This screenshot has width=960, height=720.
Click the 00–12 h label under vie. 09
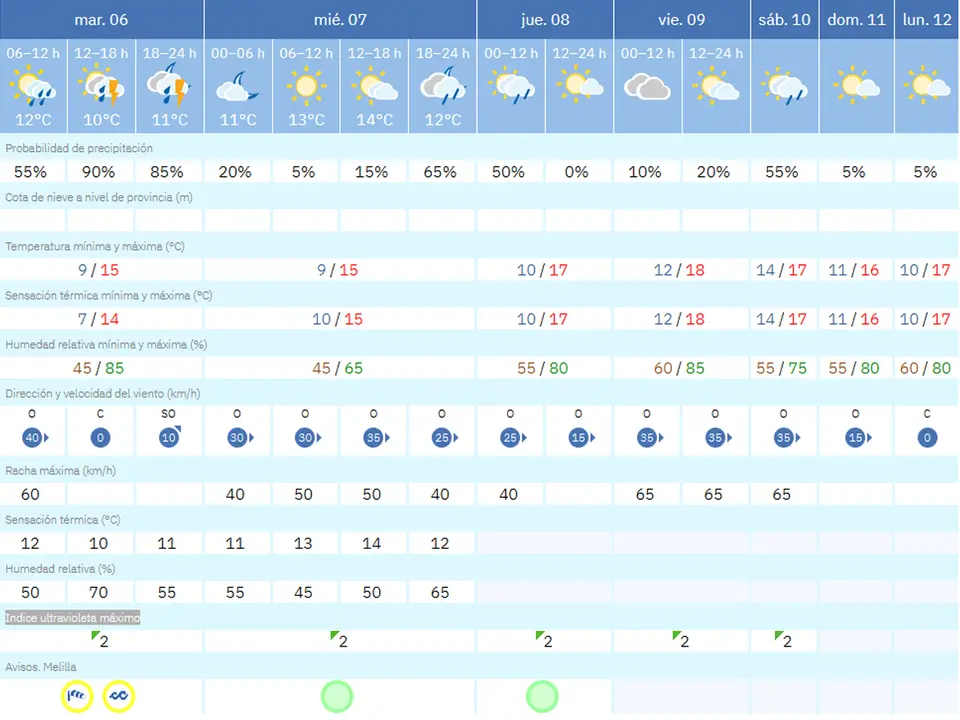tap(647, 54)
